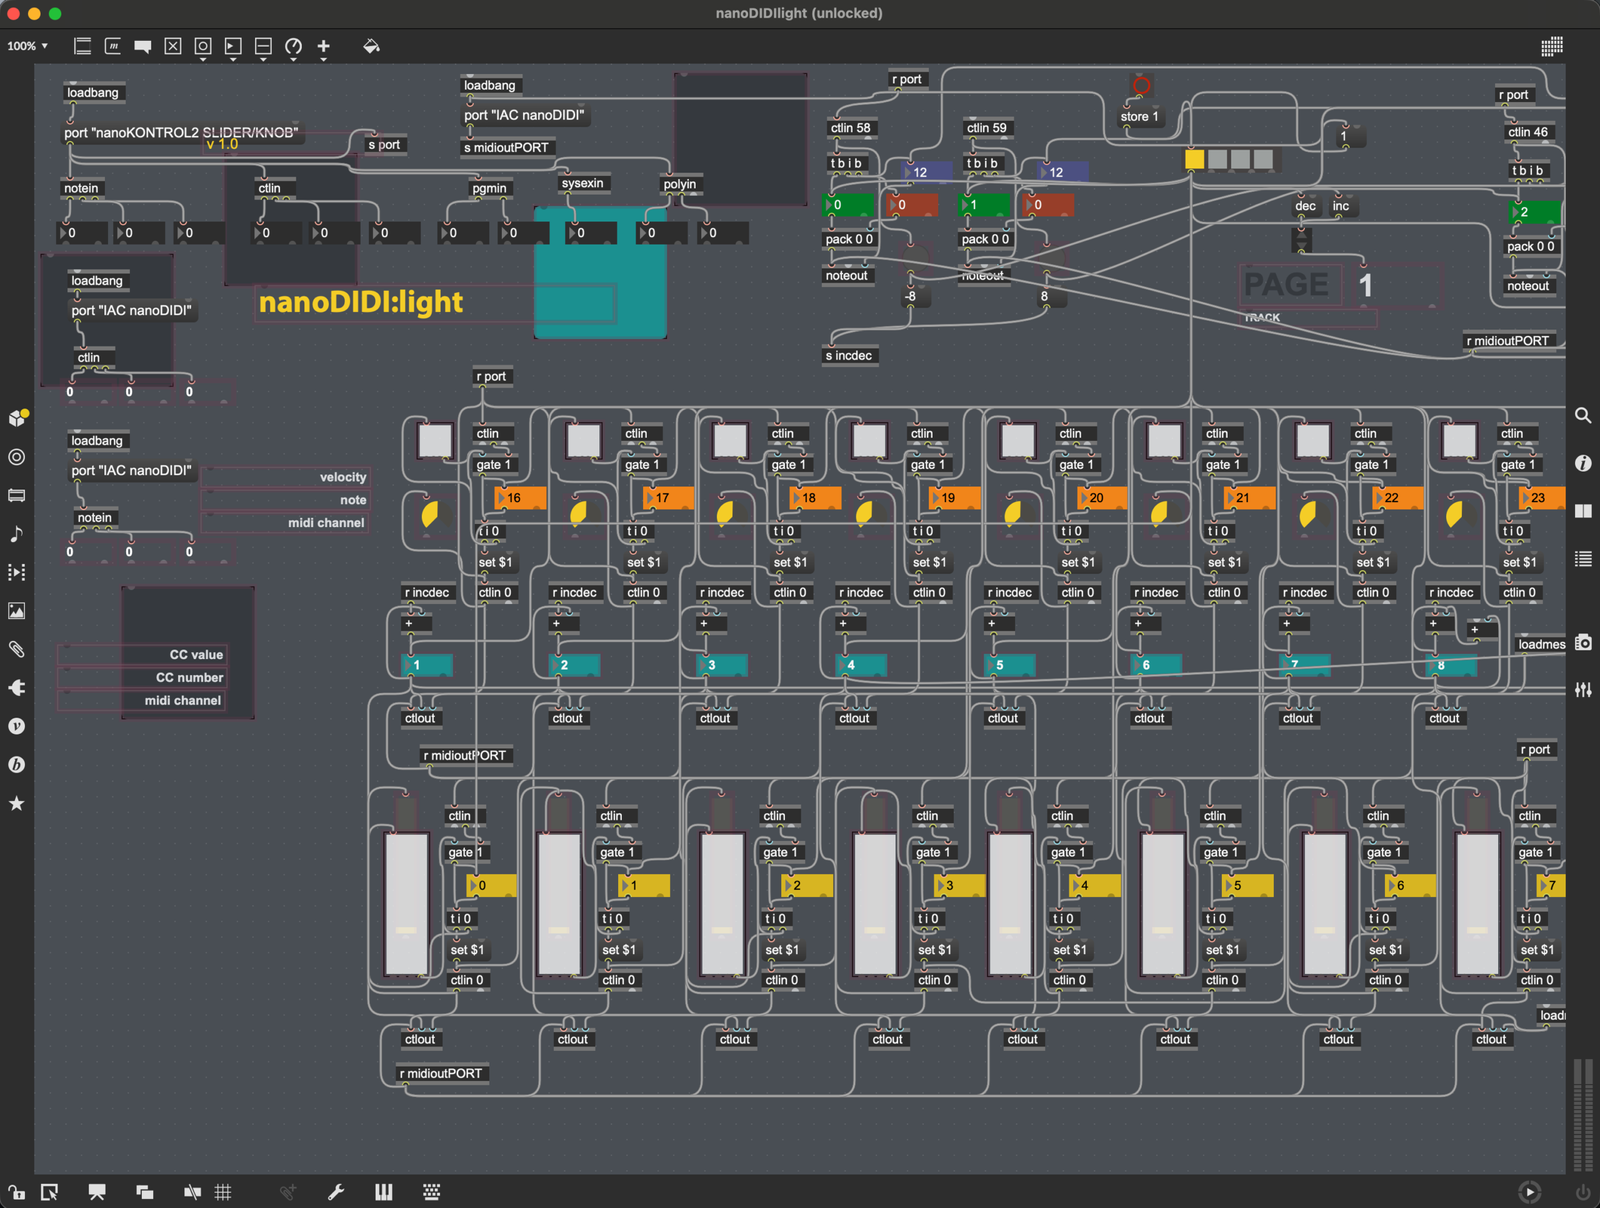Image resolution: width=1600 pixels, height=1208 pixels.
Task: Open the zoom level 100% dropdown
Action: [x=28, y=46]
